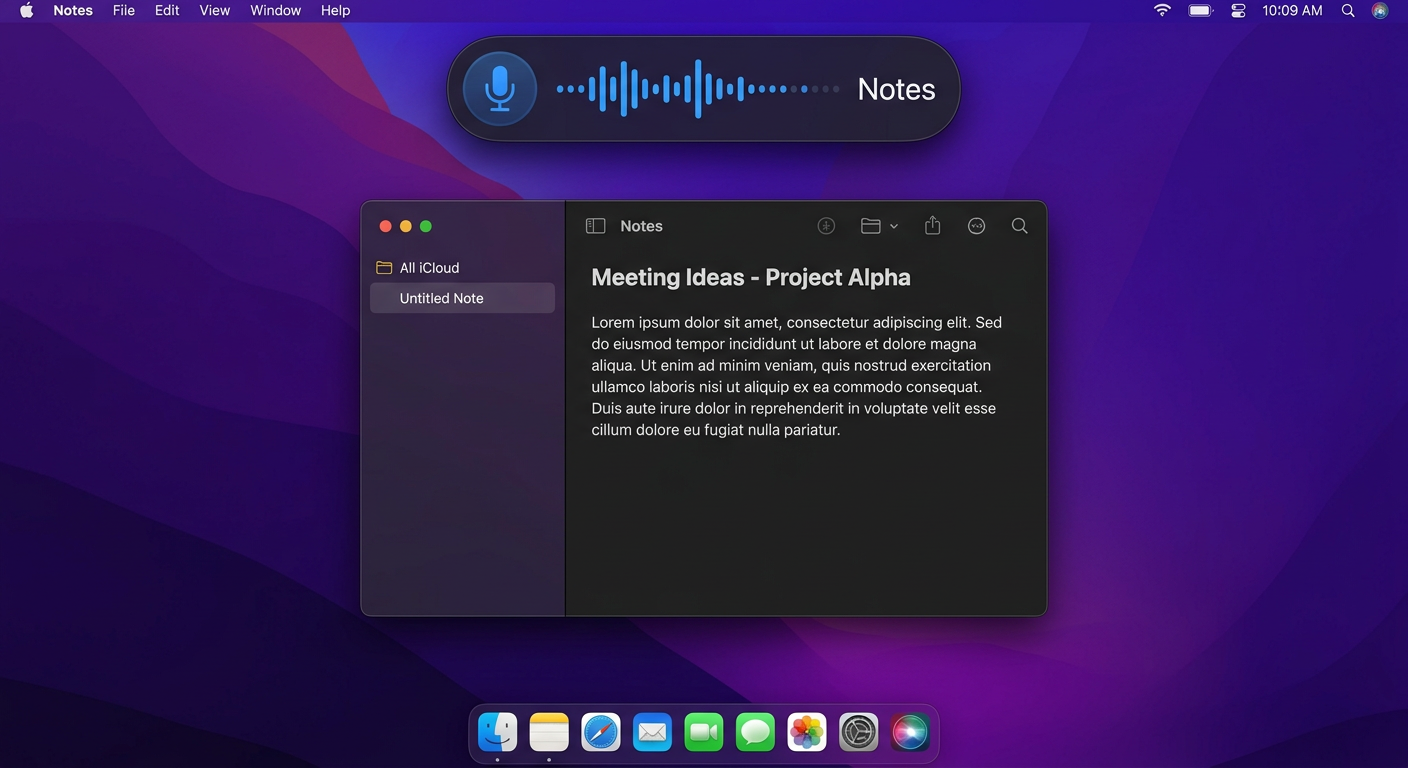Launch Mail from the Dock
The height and width of the screenshot is (768, 1408).
click(x=652, y=732)
